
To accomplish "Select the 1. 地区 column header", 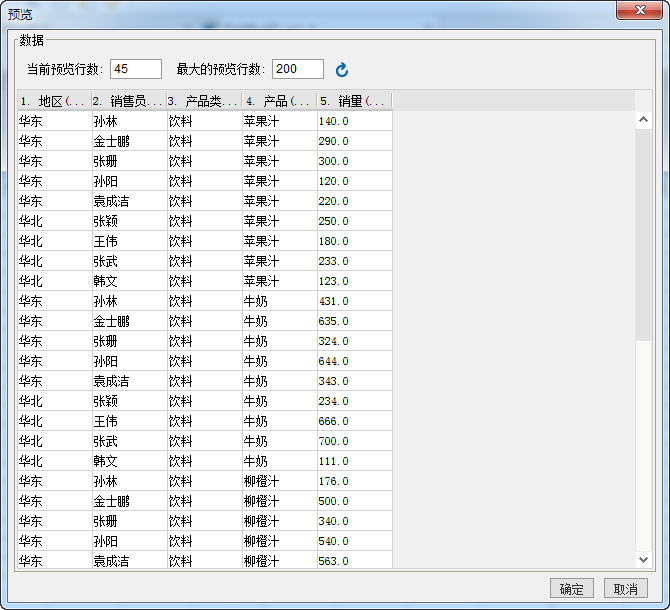I will click(55, 101).
